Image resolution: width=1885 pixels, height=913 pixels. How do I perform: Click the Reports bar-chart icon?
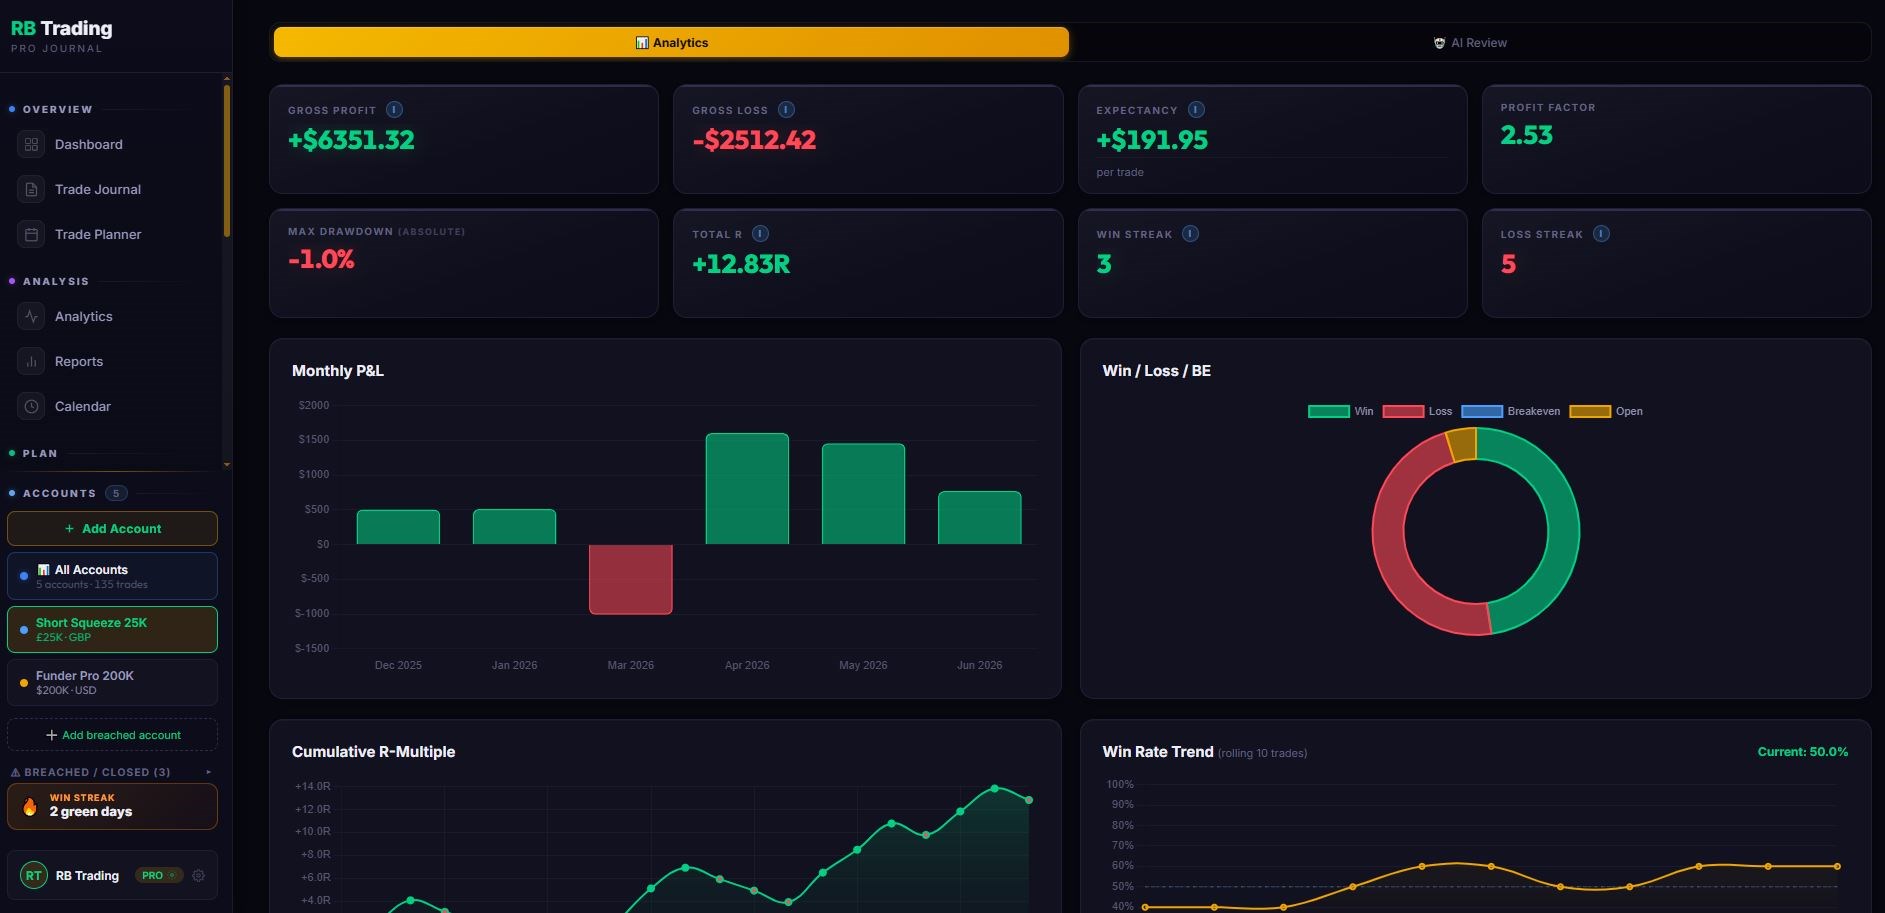[31, 361]
